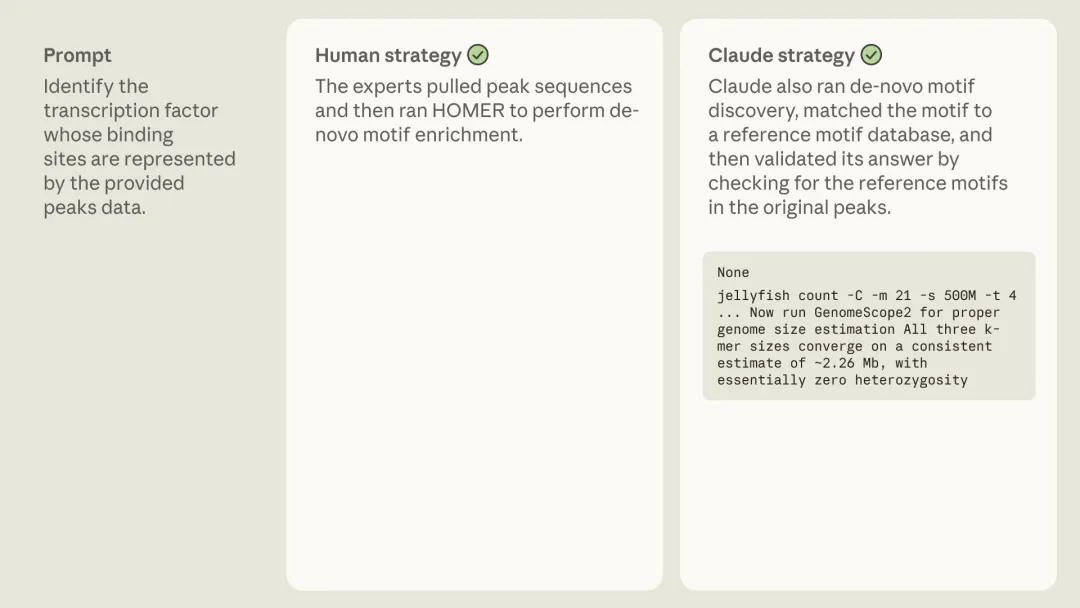Click the words "transcription factor" in the prompt
Image resolution: width=1080 pixels, height=608 pixels.
click(x=130, y=111)
